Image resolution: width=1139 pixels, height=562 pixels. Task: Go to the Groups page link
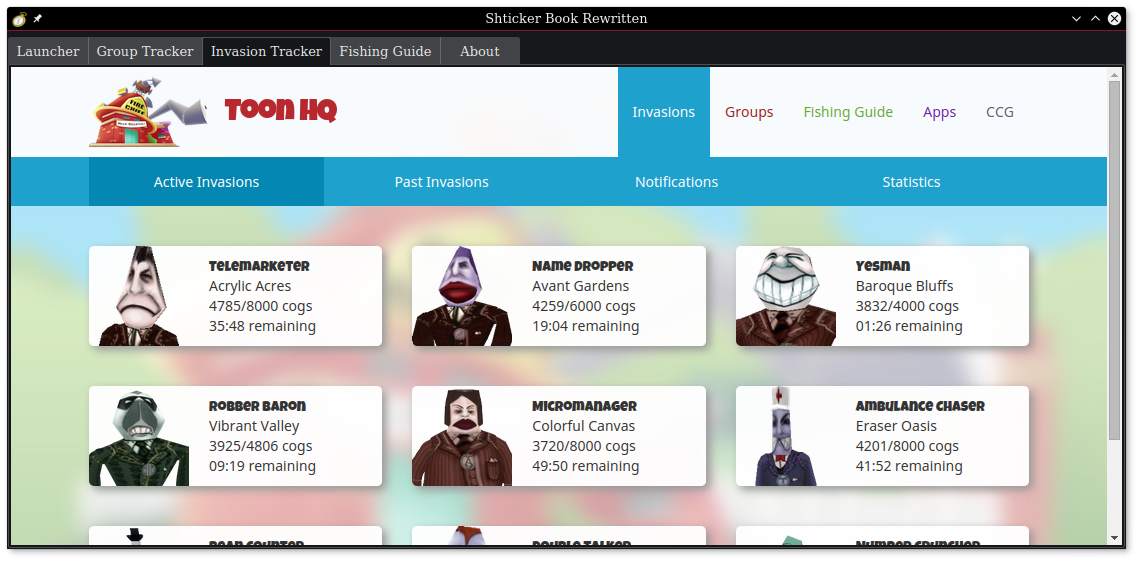749,113
